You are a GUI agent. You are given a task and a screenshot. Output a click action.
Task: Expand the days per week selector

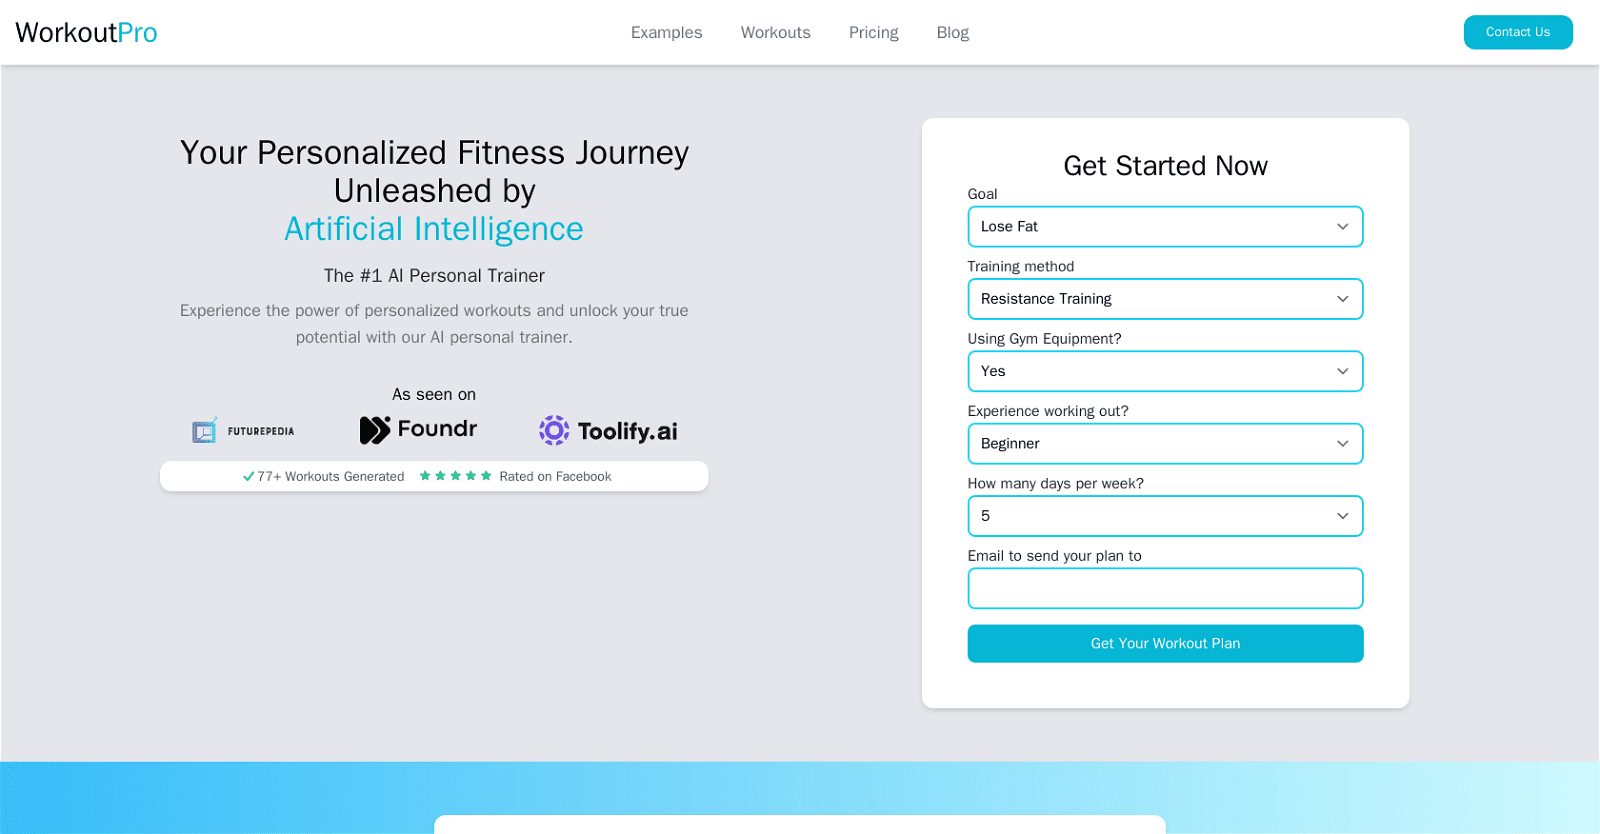[x=1165, y=515]
